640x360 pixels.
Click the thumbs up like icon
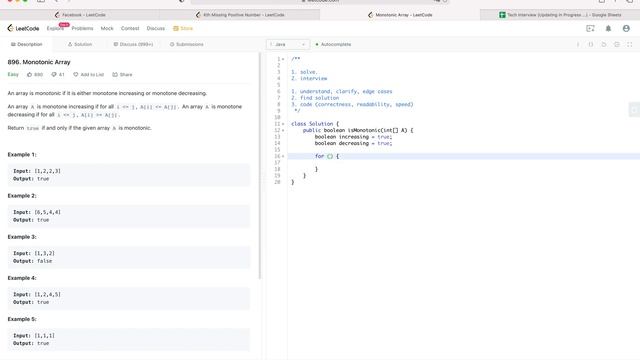tap(29, 74)
